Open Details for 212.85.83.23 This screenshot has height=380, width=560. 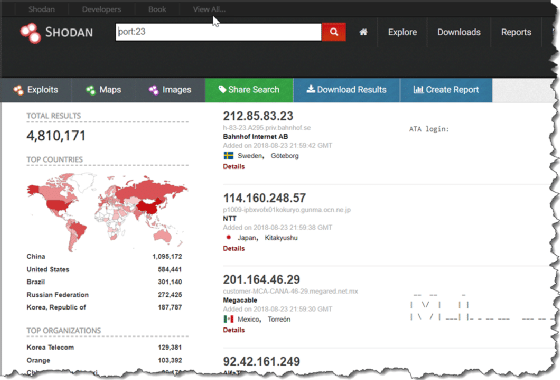tap(234, 166)
